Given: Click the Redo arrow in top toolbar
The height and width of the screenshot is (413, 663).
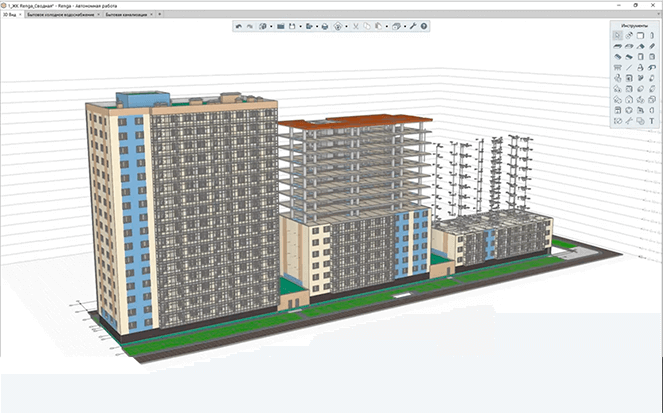Looking at the screenshot, I should (250, 26).
